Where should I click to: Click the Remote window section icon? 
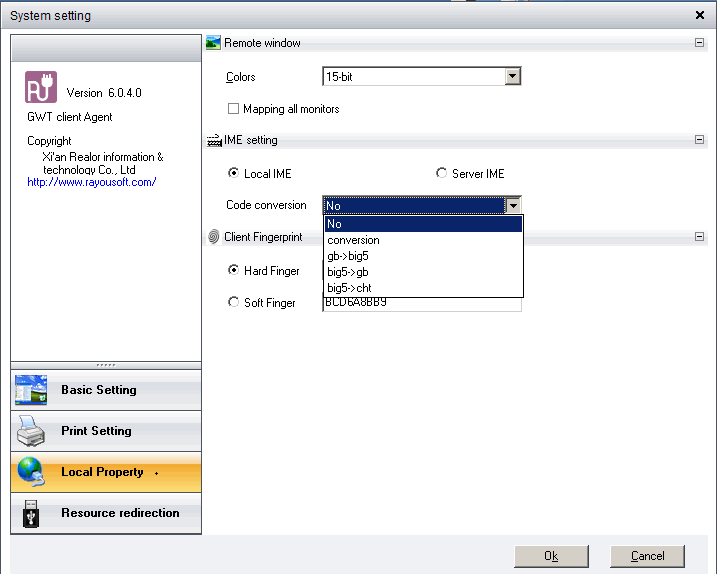213,43
